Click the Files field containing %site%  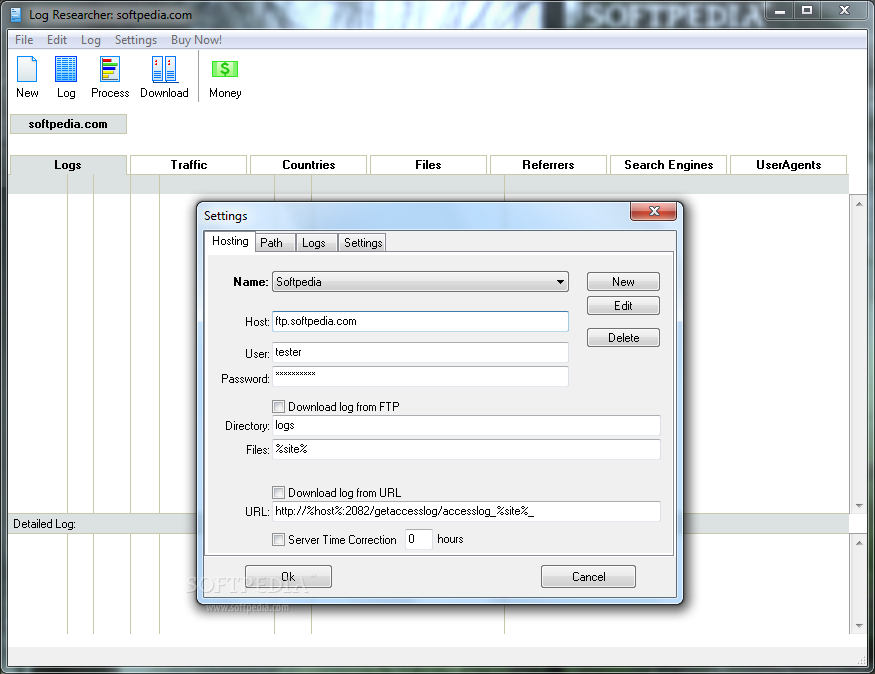coord(466,449)
